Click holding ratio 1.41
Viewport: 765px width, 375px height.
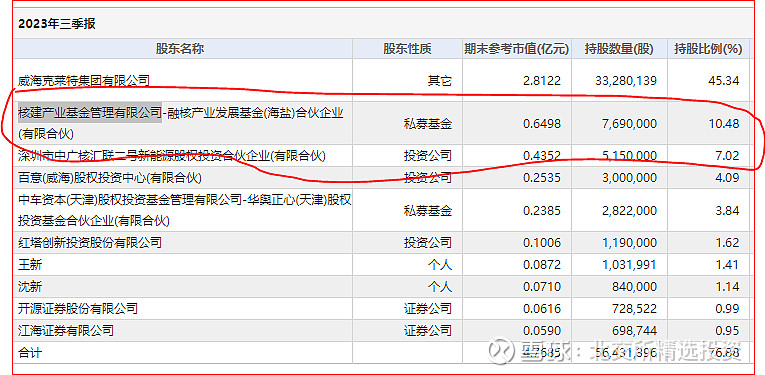pos(728,265)
